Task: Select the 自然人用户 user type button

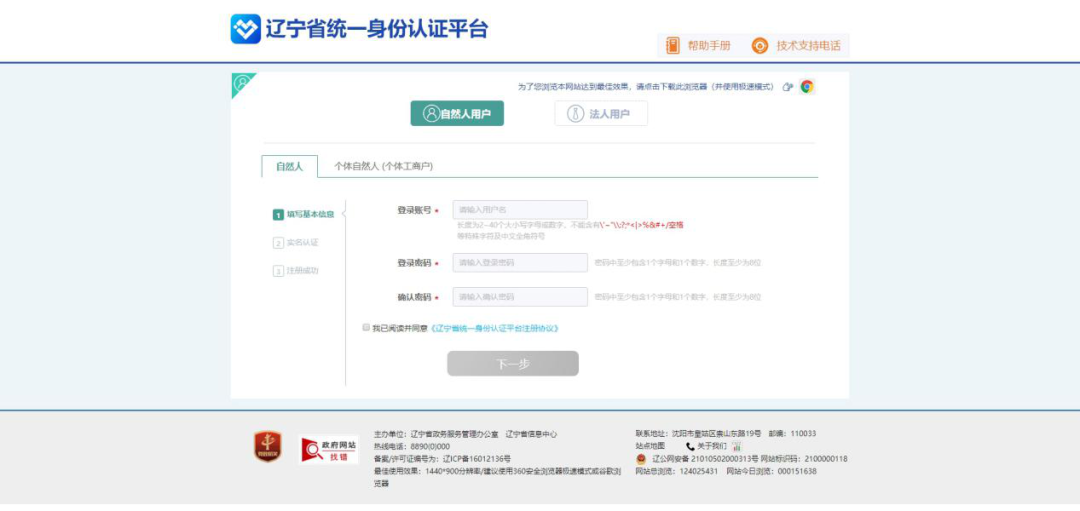Action: 457,114
